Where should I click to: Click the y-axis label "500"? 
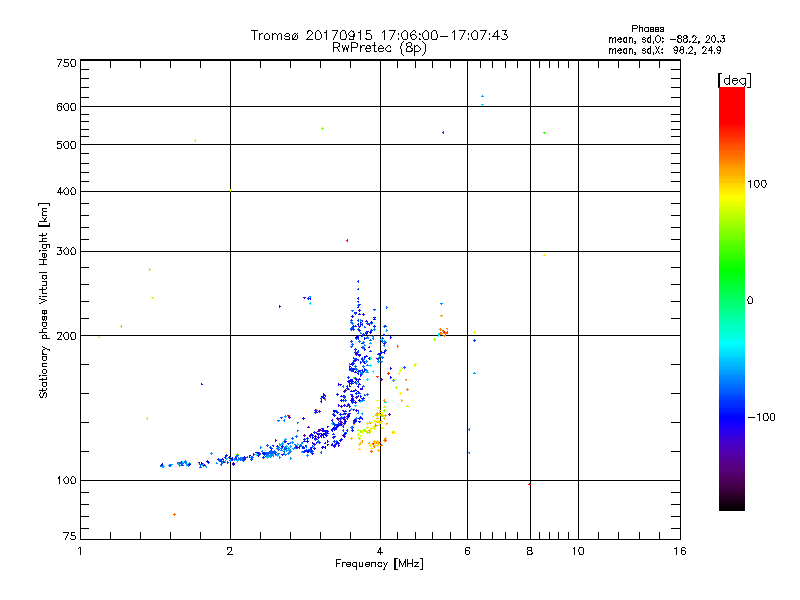(x=66, y=145)
